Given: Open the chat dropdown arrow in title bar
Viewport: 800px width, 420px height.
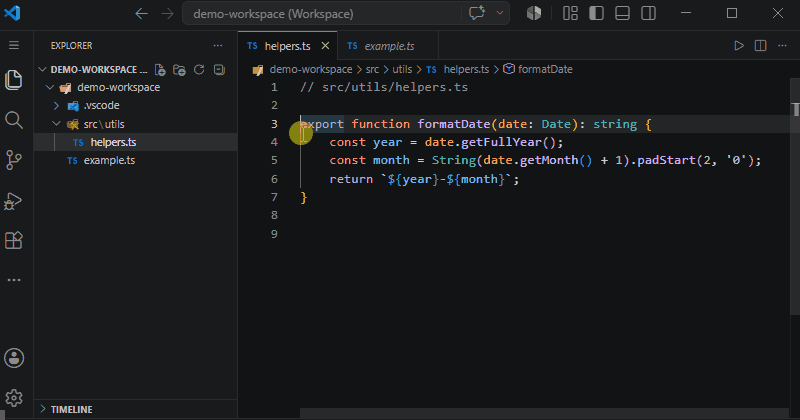Looking at the screenshot, I should (x=500, y=13).
